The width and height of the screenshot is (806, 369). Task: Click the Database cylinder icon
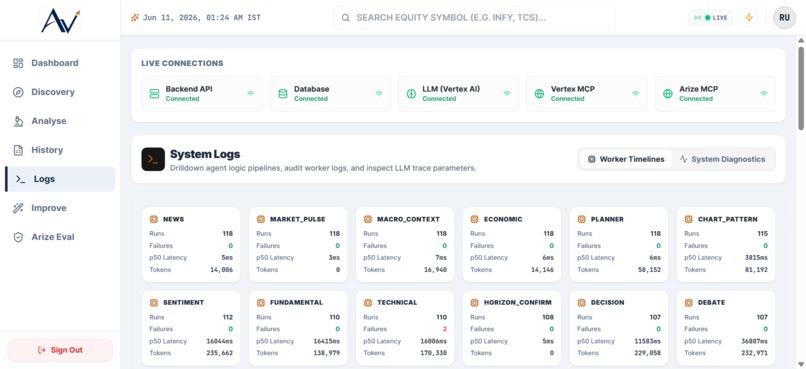[x=283, y=94]
